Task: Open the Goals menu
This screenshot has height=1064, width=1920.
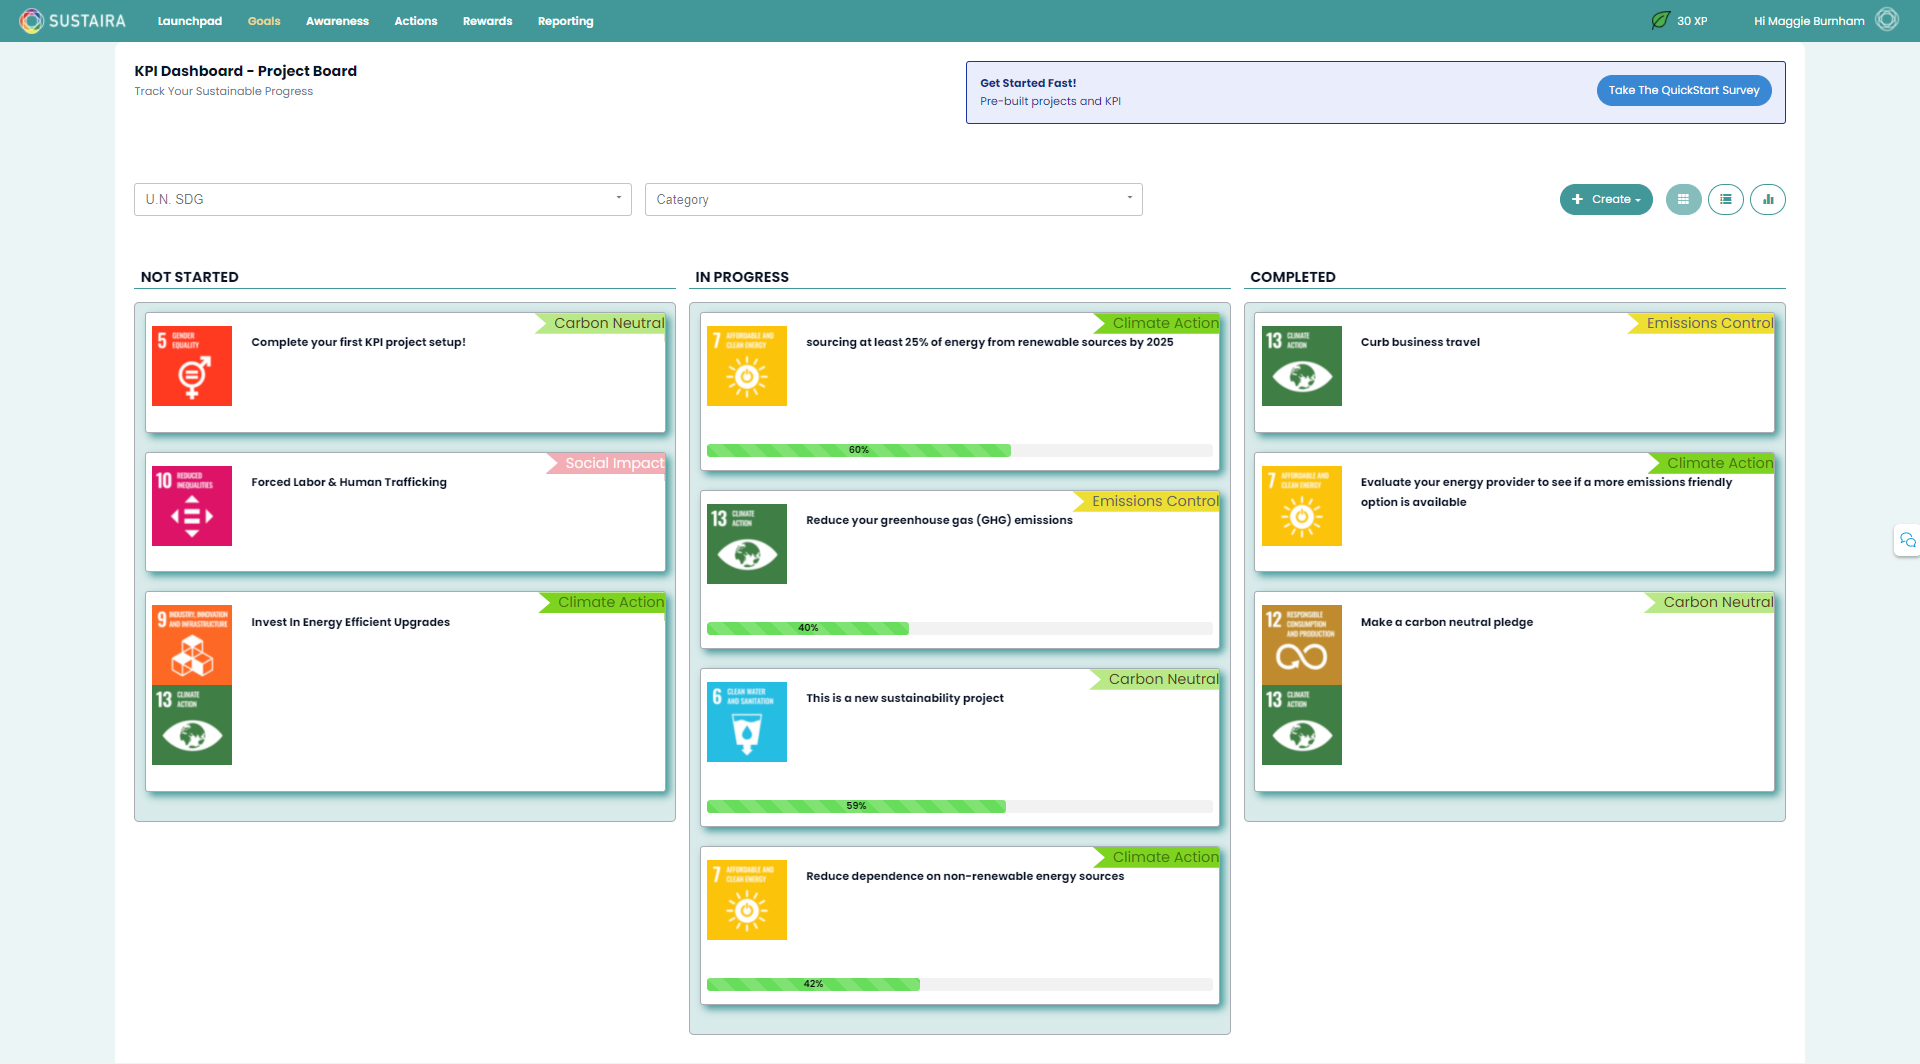Action: click(x=264, y=21)
